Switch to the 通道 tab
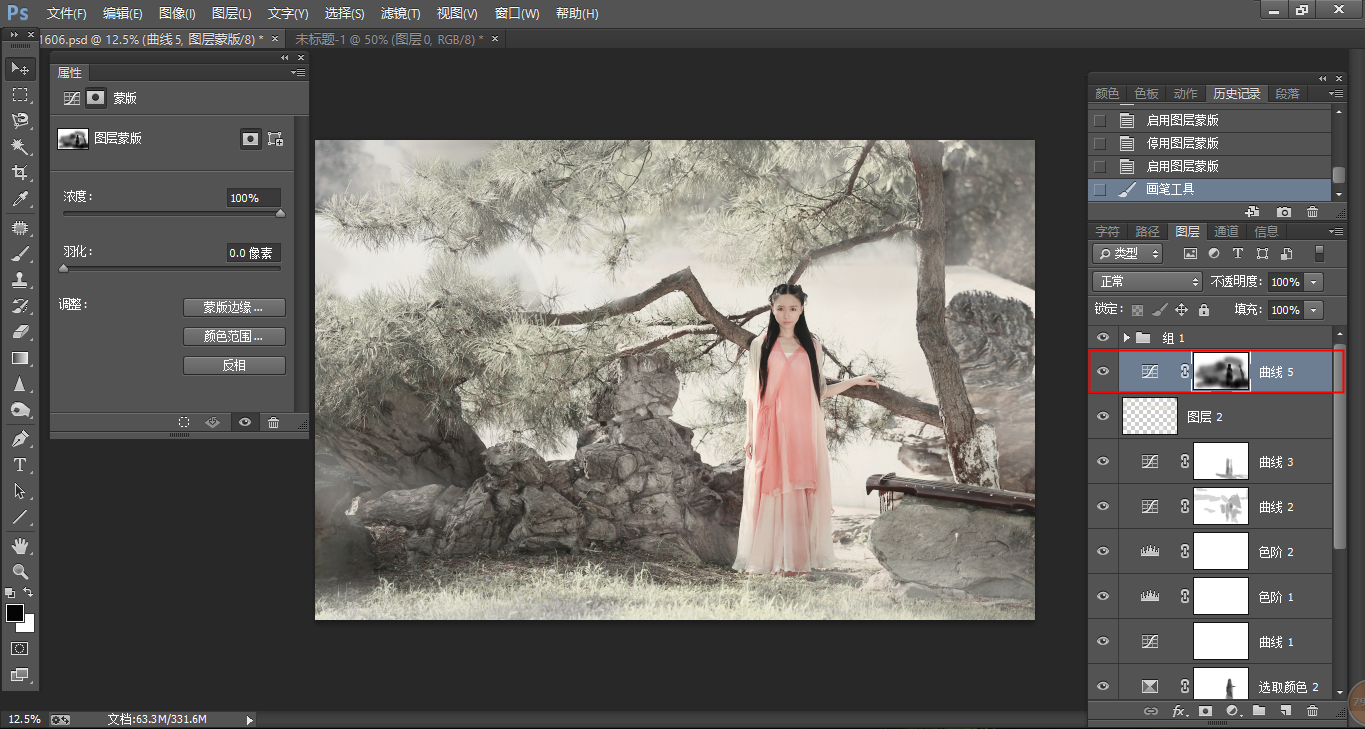The width and height of the screenshot is (1365, 729). coord(1226,232)
